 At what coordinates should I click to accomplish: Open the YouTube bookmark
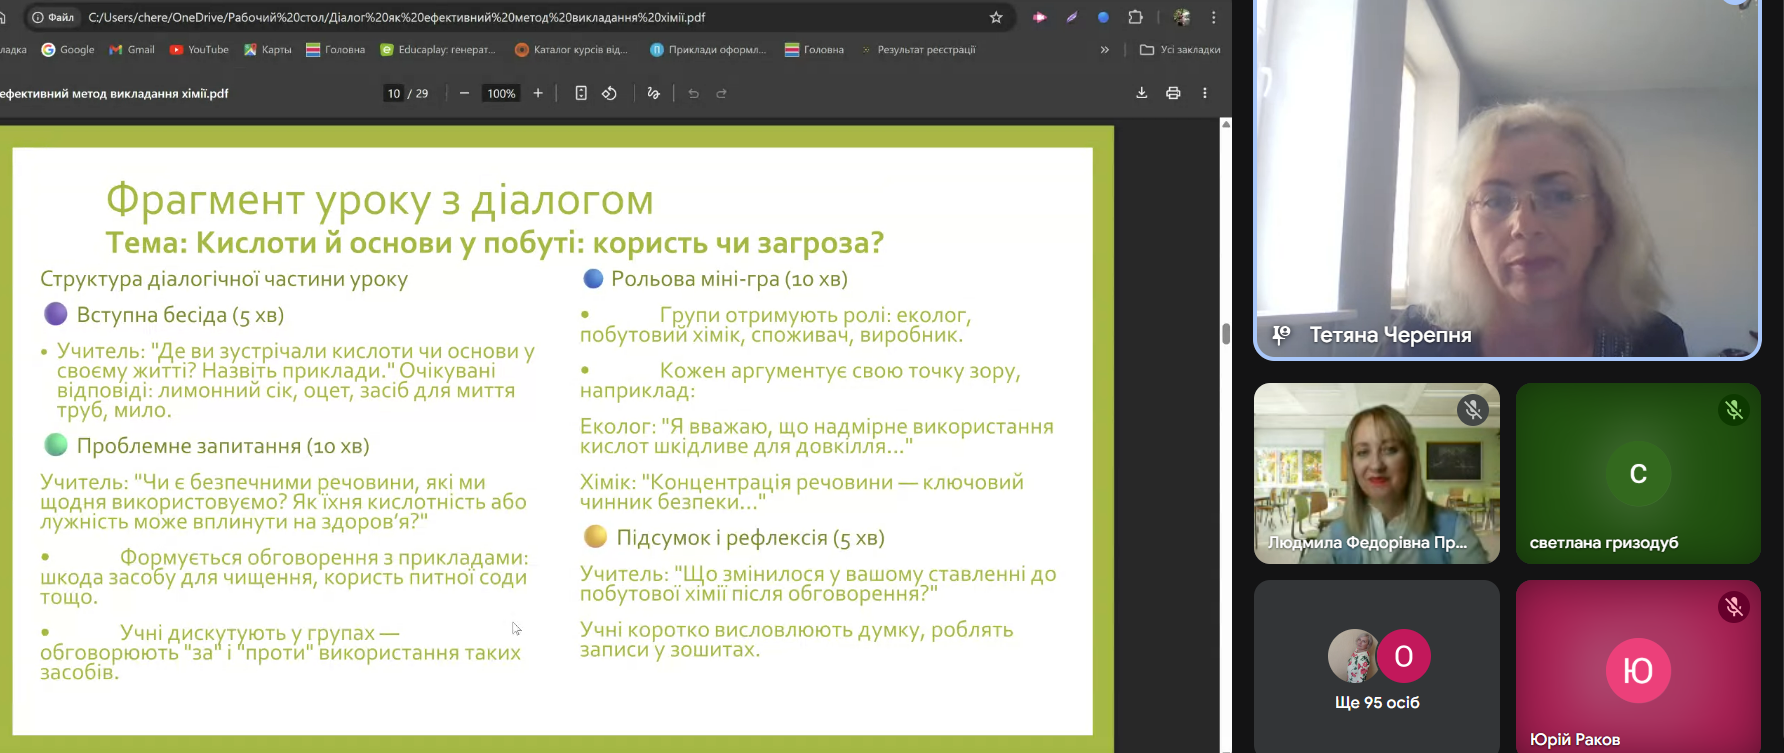pos(199,49)
